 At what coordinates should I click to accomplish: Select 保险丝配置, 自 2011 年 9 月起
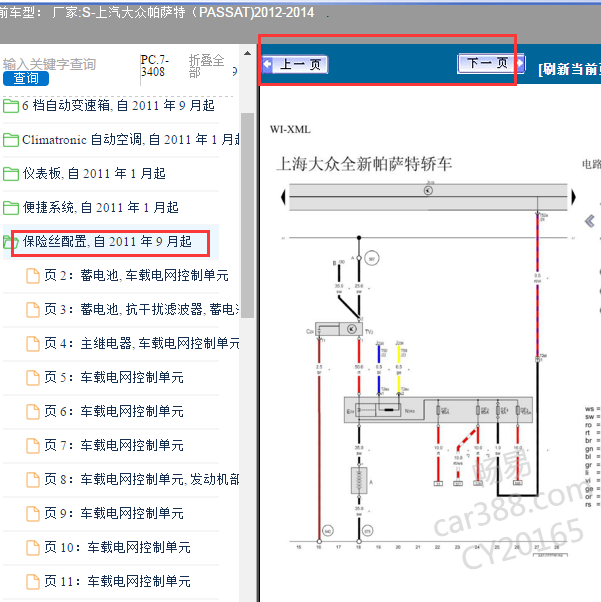107,242
